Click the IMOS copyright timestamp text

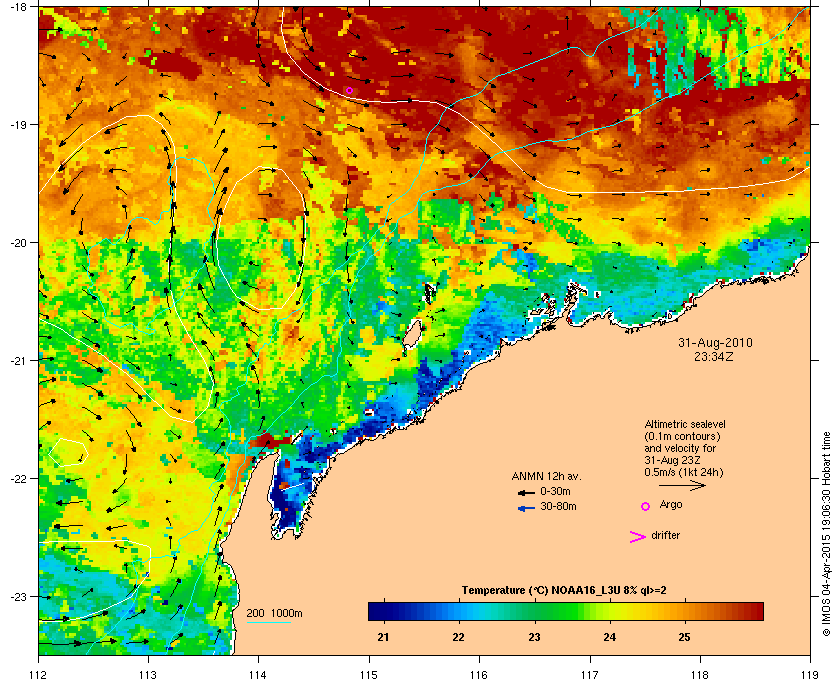pyautogui.click(x=826, y=533)
